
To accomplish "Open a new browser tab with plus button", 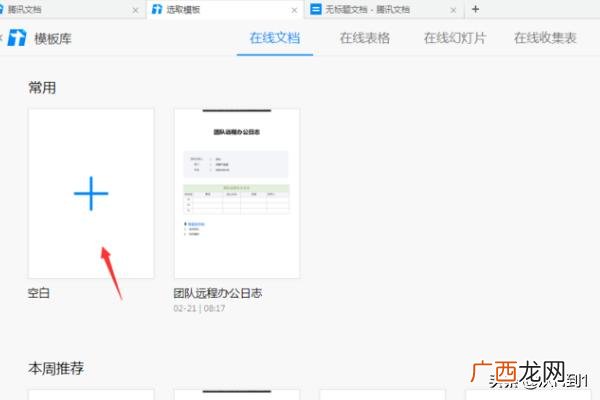I will tap(475, 9).
